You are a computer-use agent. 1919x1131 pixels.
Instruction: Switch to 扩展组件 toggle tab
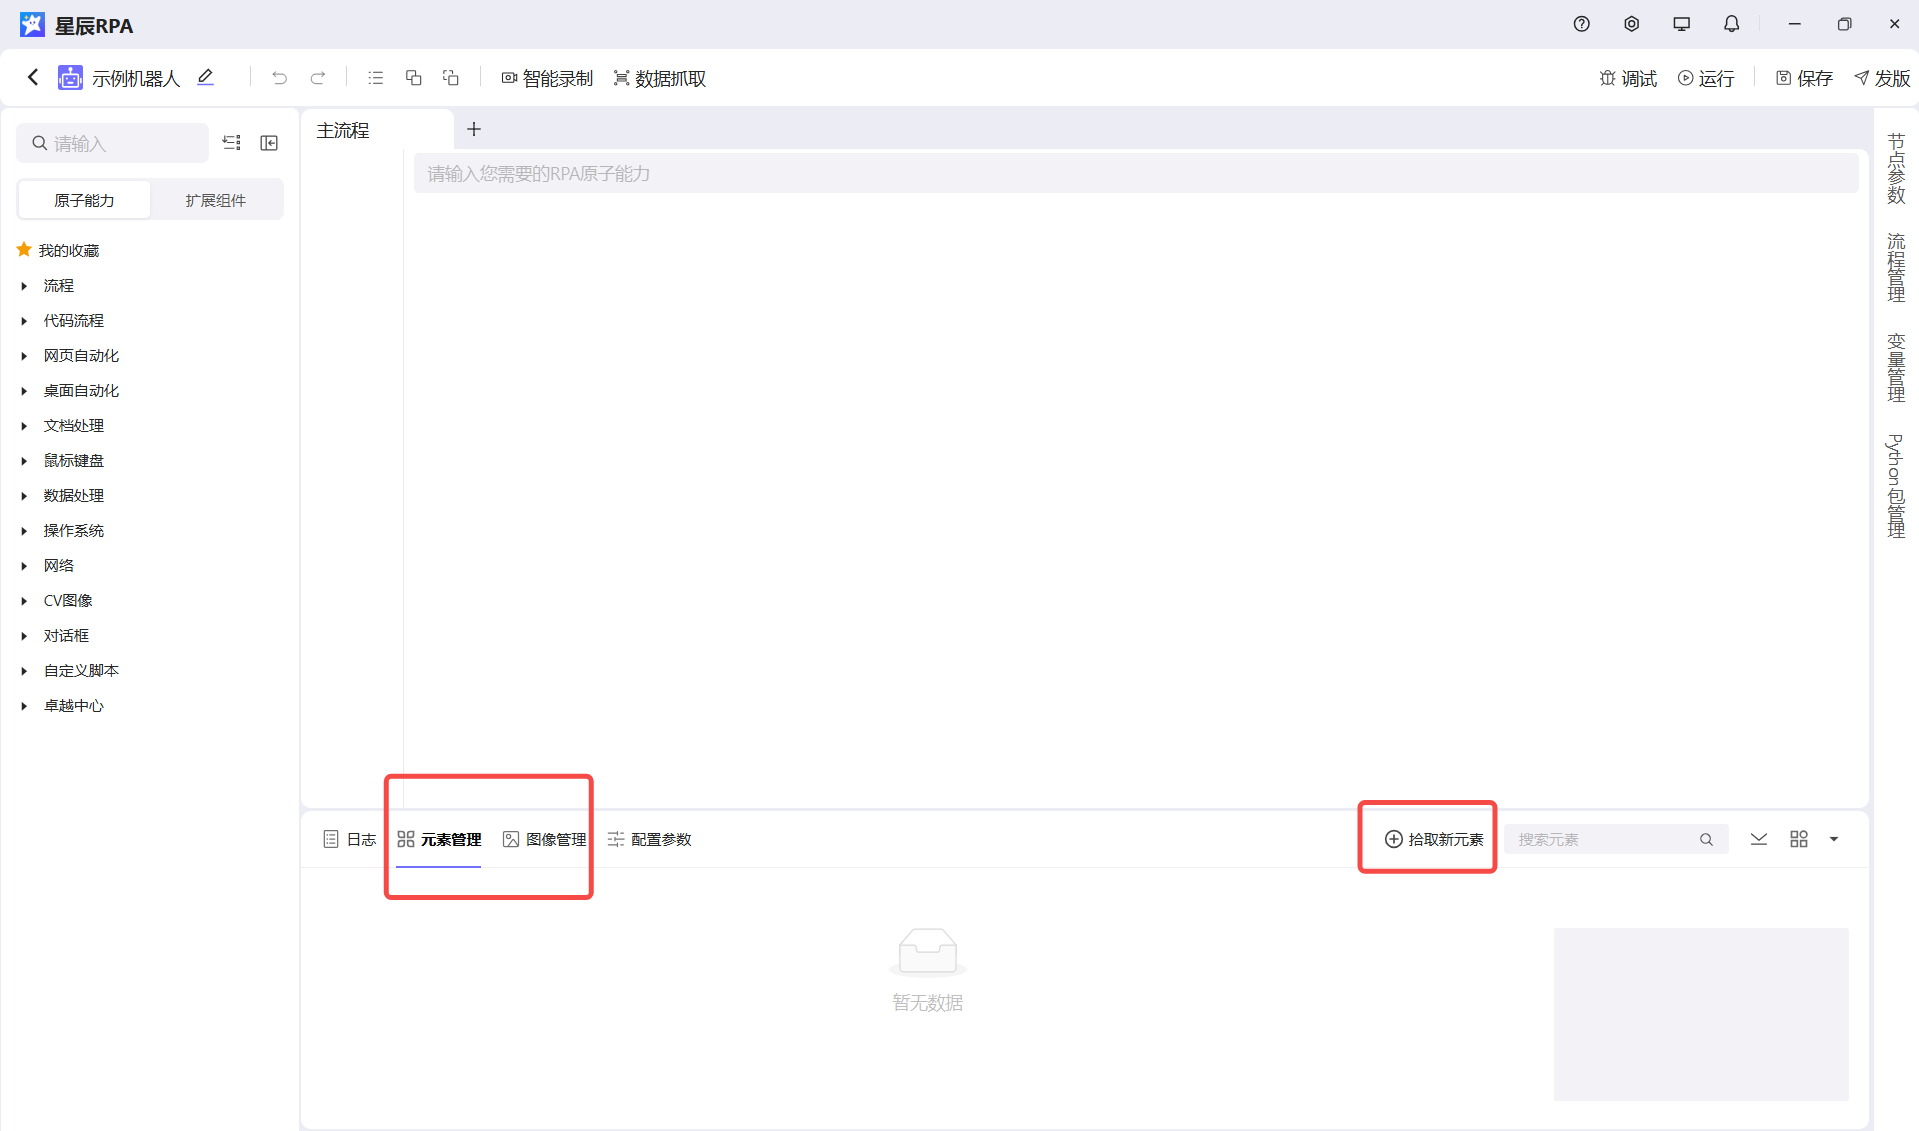[215, 200]
